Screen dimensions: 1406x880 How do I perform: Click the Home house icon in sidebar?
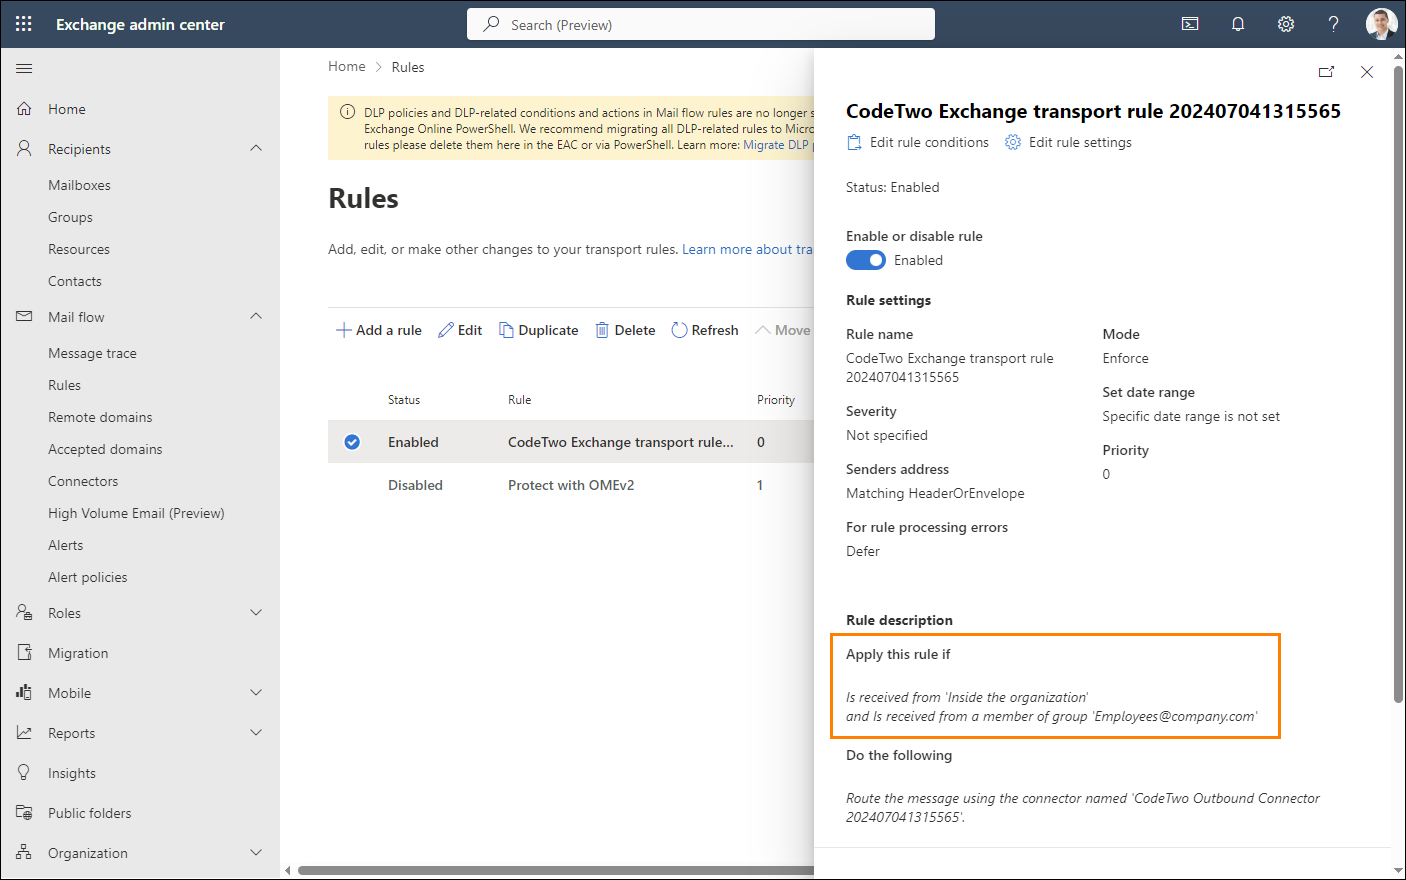(24, 108)
